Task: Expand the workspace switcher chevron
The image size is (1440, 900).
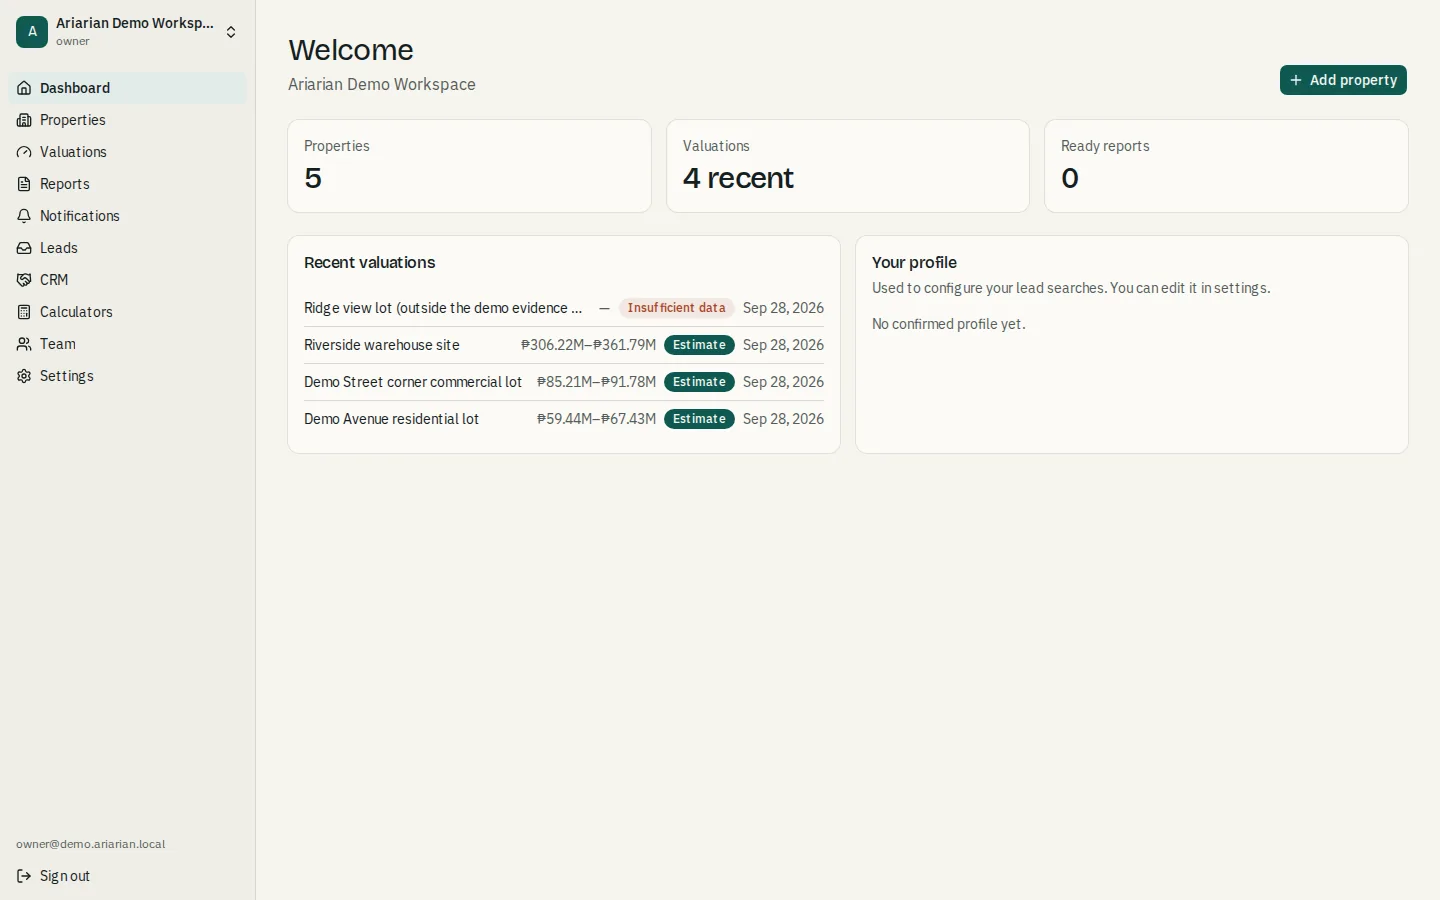Action: pos(231,32)
